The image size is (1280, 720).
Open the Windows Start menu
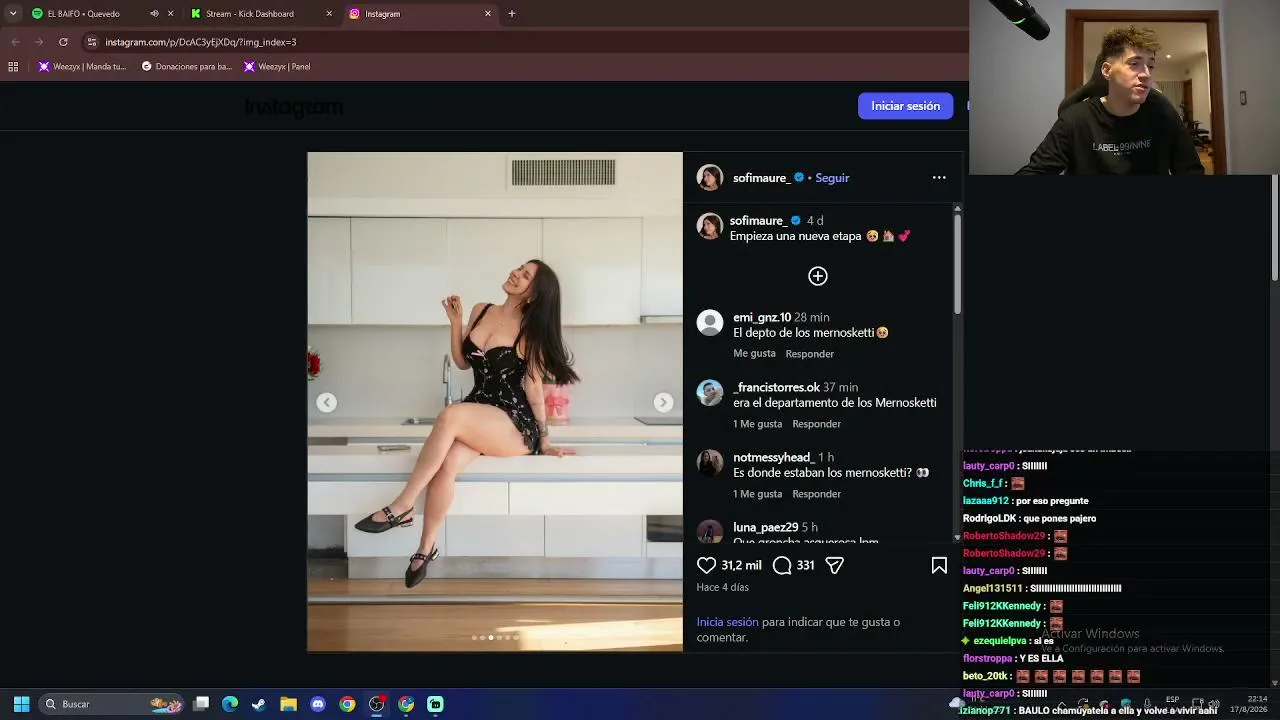click(x=21, y=704)
